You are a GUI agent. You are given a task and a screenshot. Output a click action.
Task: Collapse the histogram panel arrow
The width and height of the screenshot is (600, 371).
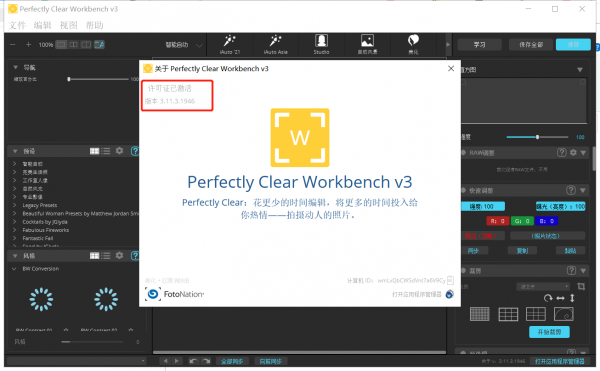pyautogui.click(x=580, y=70)
